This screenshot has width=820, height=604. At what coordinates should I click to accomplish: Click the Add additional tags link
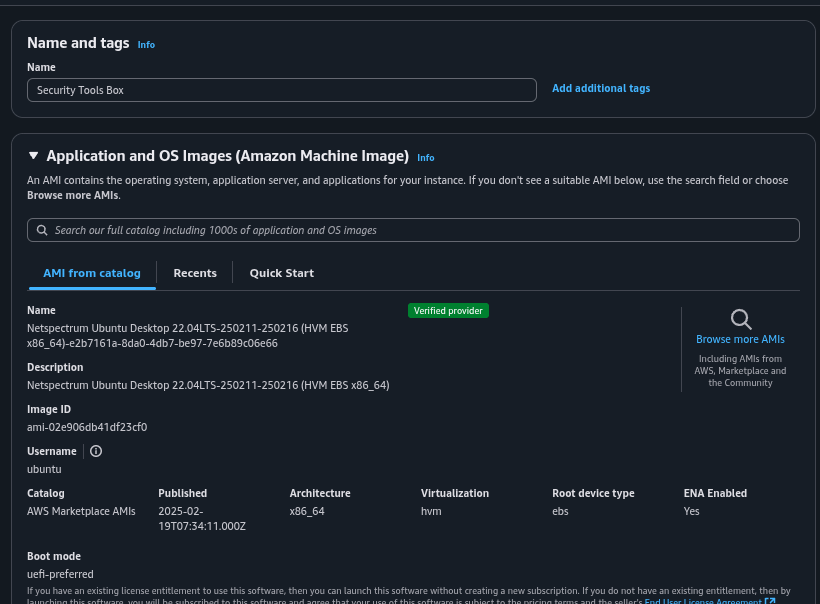[x=600, y=89]
